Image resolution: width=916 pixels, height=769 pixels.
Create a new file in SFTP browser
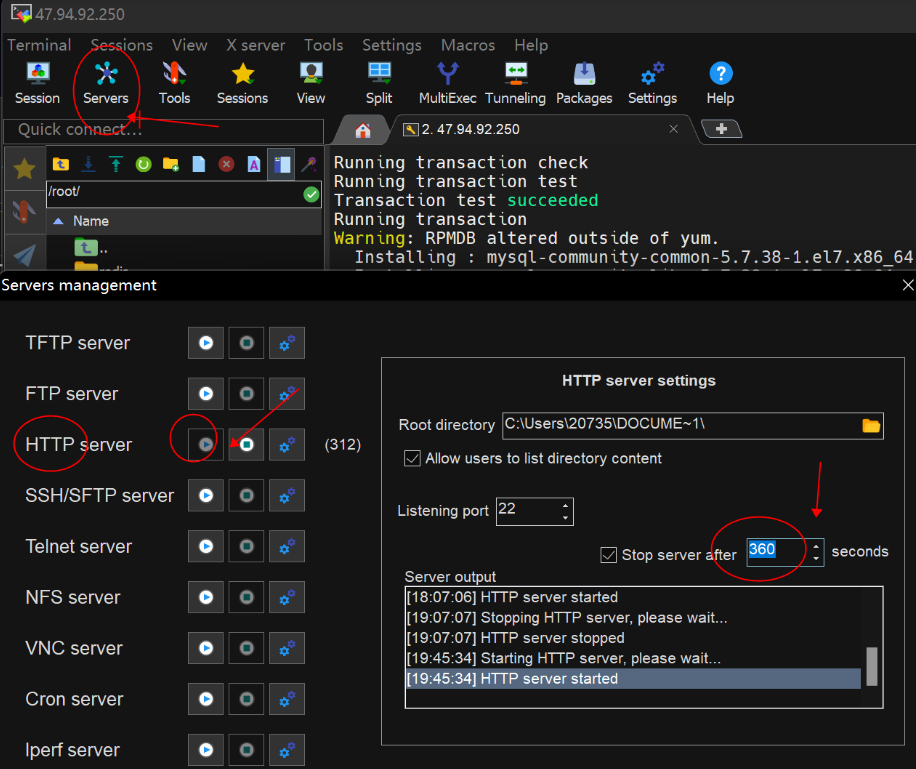[x=199, y=164]
